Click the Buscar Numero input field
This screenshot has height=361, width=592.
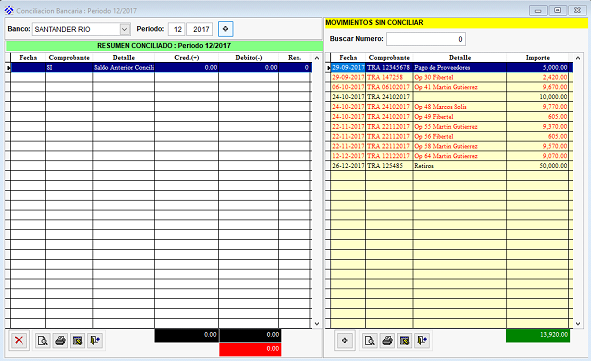coord(426,39)
